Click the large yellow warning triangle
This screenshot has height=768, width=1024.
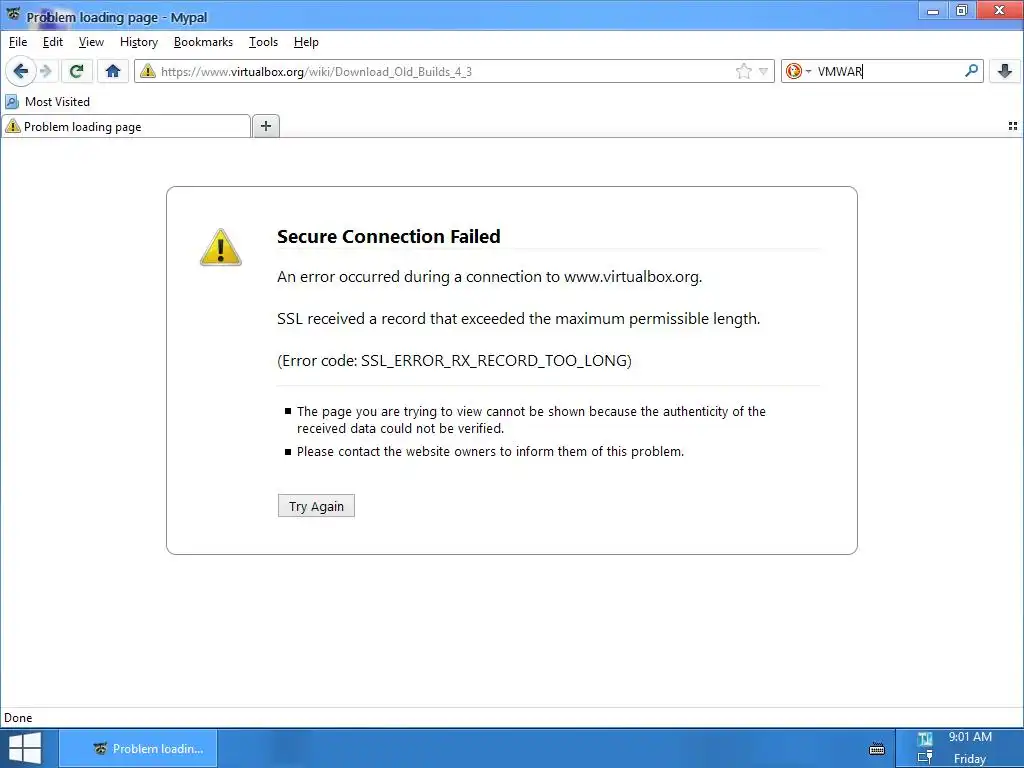click(x=221, y=248)
